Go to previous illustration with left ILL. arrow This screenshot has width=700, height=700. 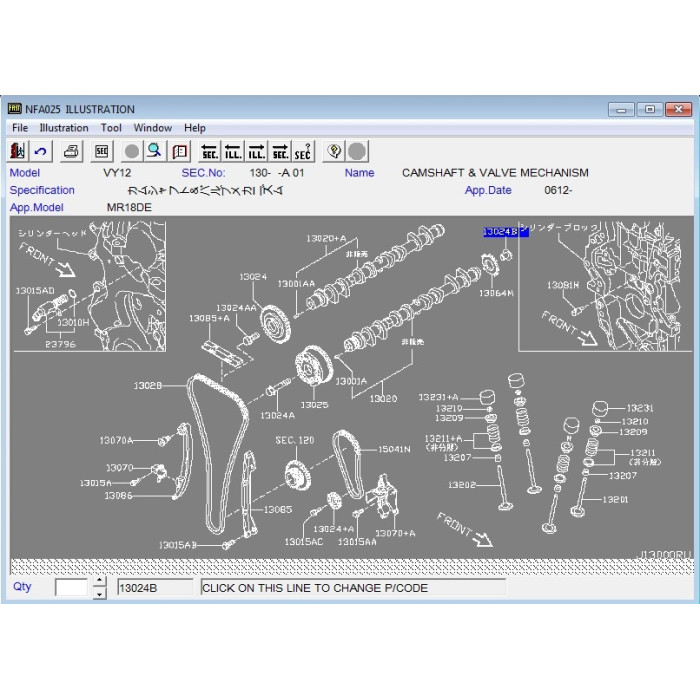(x=233, y=151)
